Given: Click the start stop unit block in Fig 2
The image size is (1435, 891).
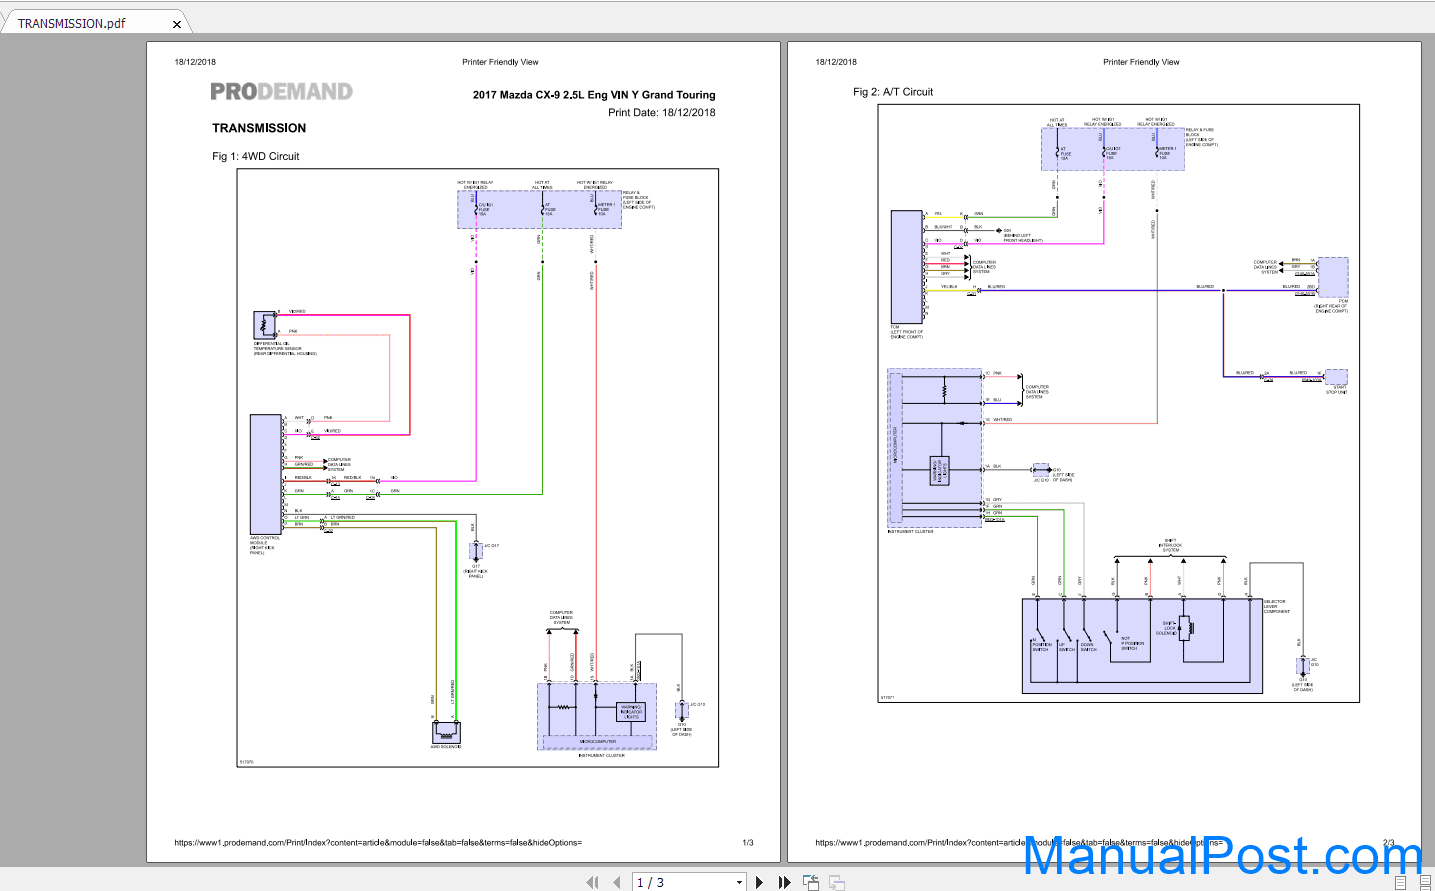Looking at the screenshot, I should pyautogui.click(x=1336, y=376).
